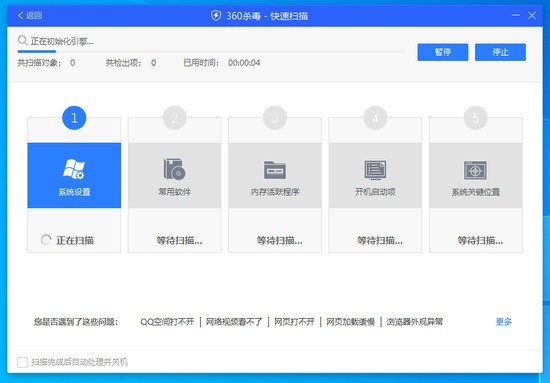Click 等待扫描 under 内存活跃程序

(x=279, y=241)
